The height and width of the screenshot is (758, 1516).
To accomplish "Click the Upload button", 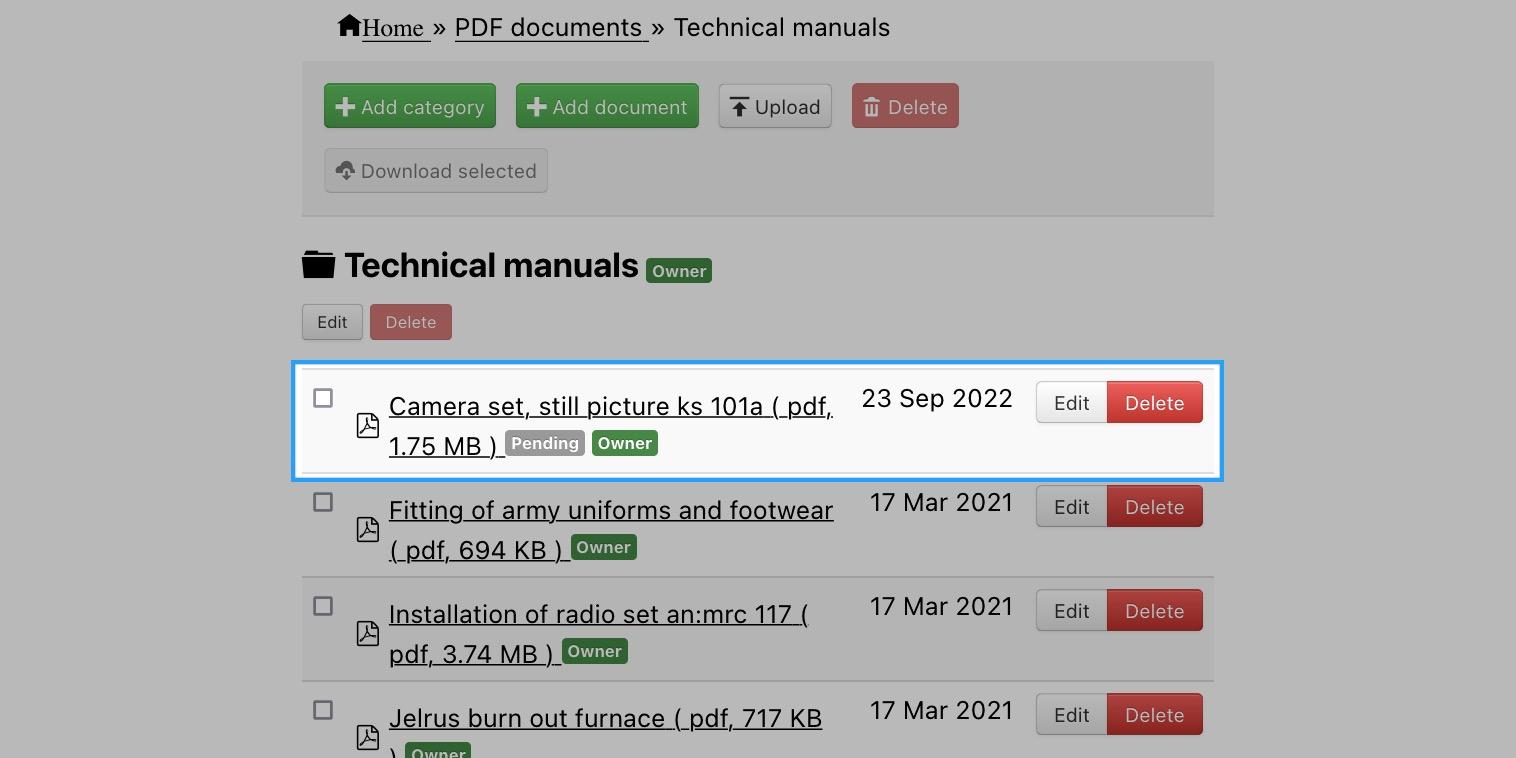I will [775, 106].
